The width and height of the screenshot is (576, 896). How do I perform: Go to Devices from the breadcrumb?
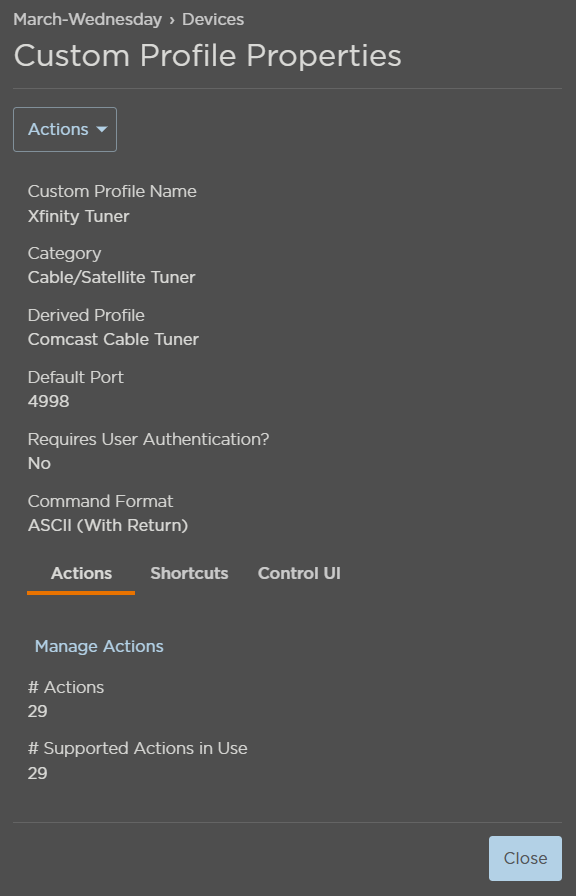(x=212, y=18)
